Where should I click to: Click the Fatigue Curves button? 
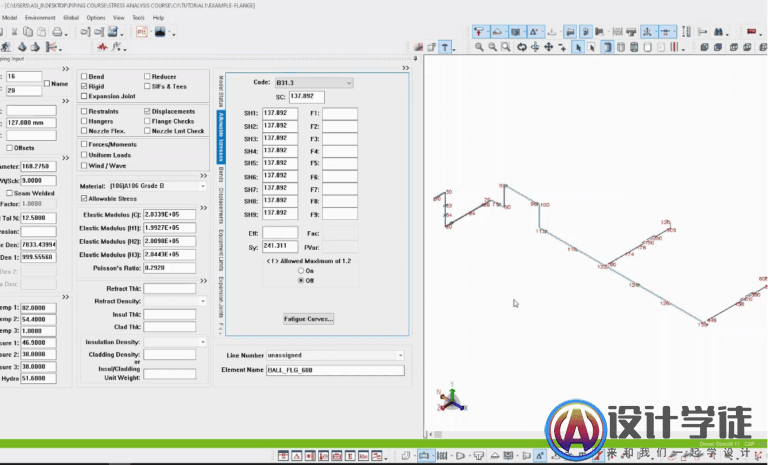(308, 319)
